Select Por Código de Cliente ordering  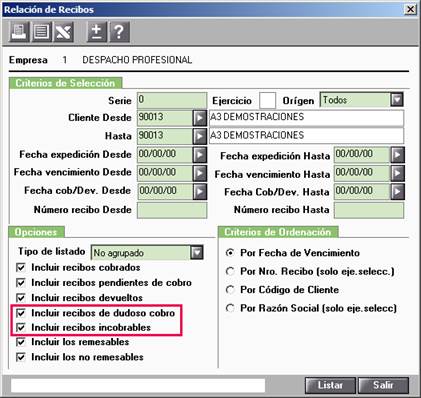click(230, 290)
